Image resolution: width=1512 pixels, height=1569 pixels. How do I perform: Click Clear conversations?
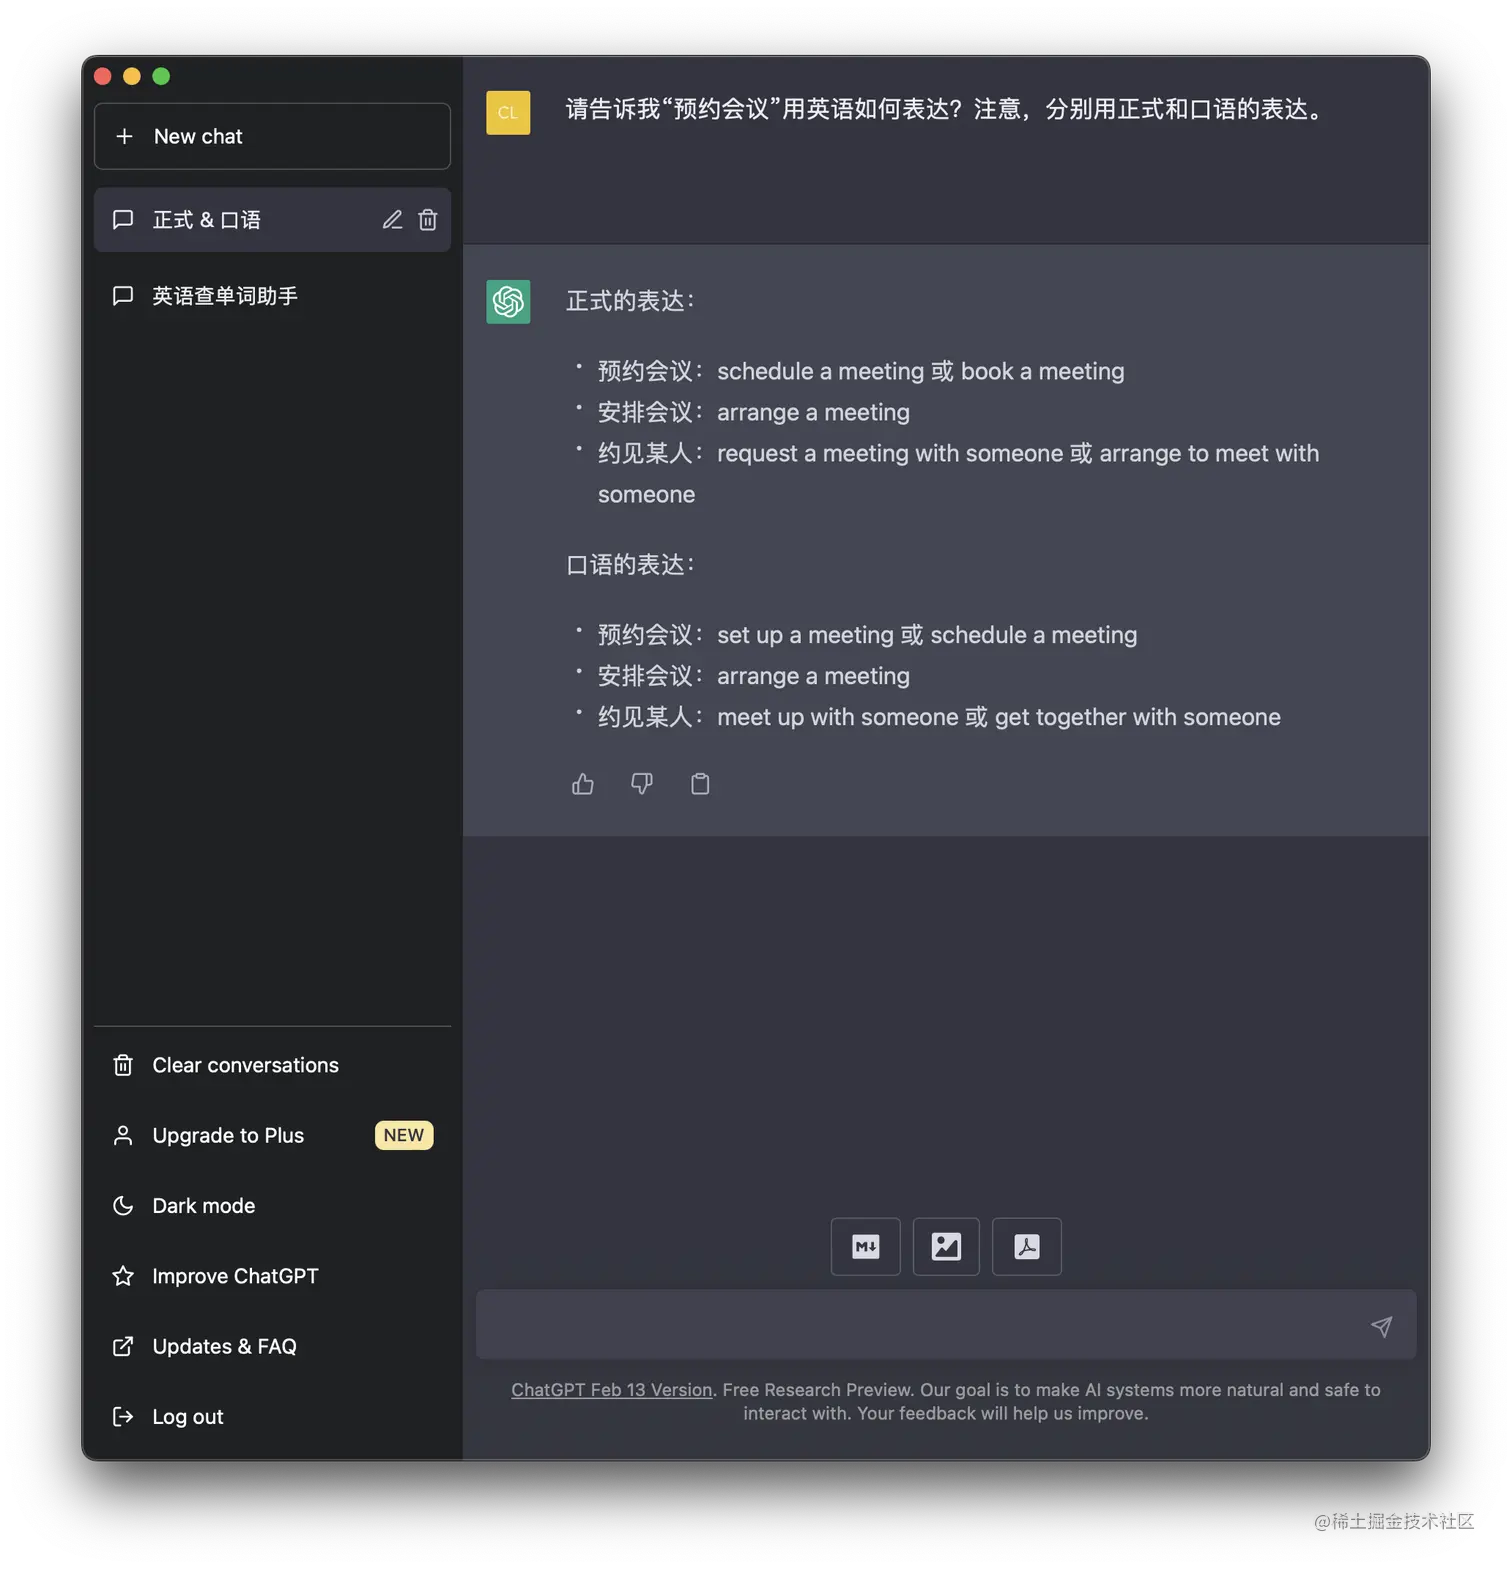point(272,1066)
